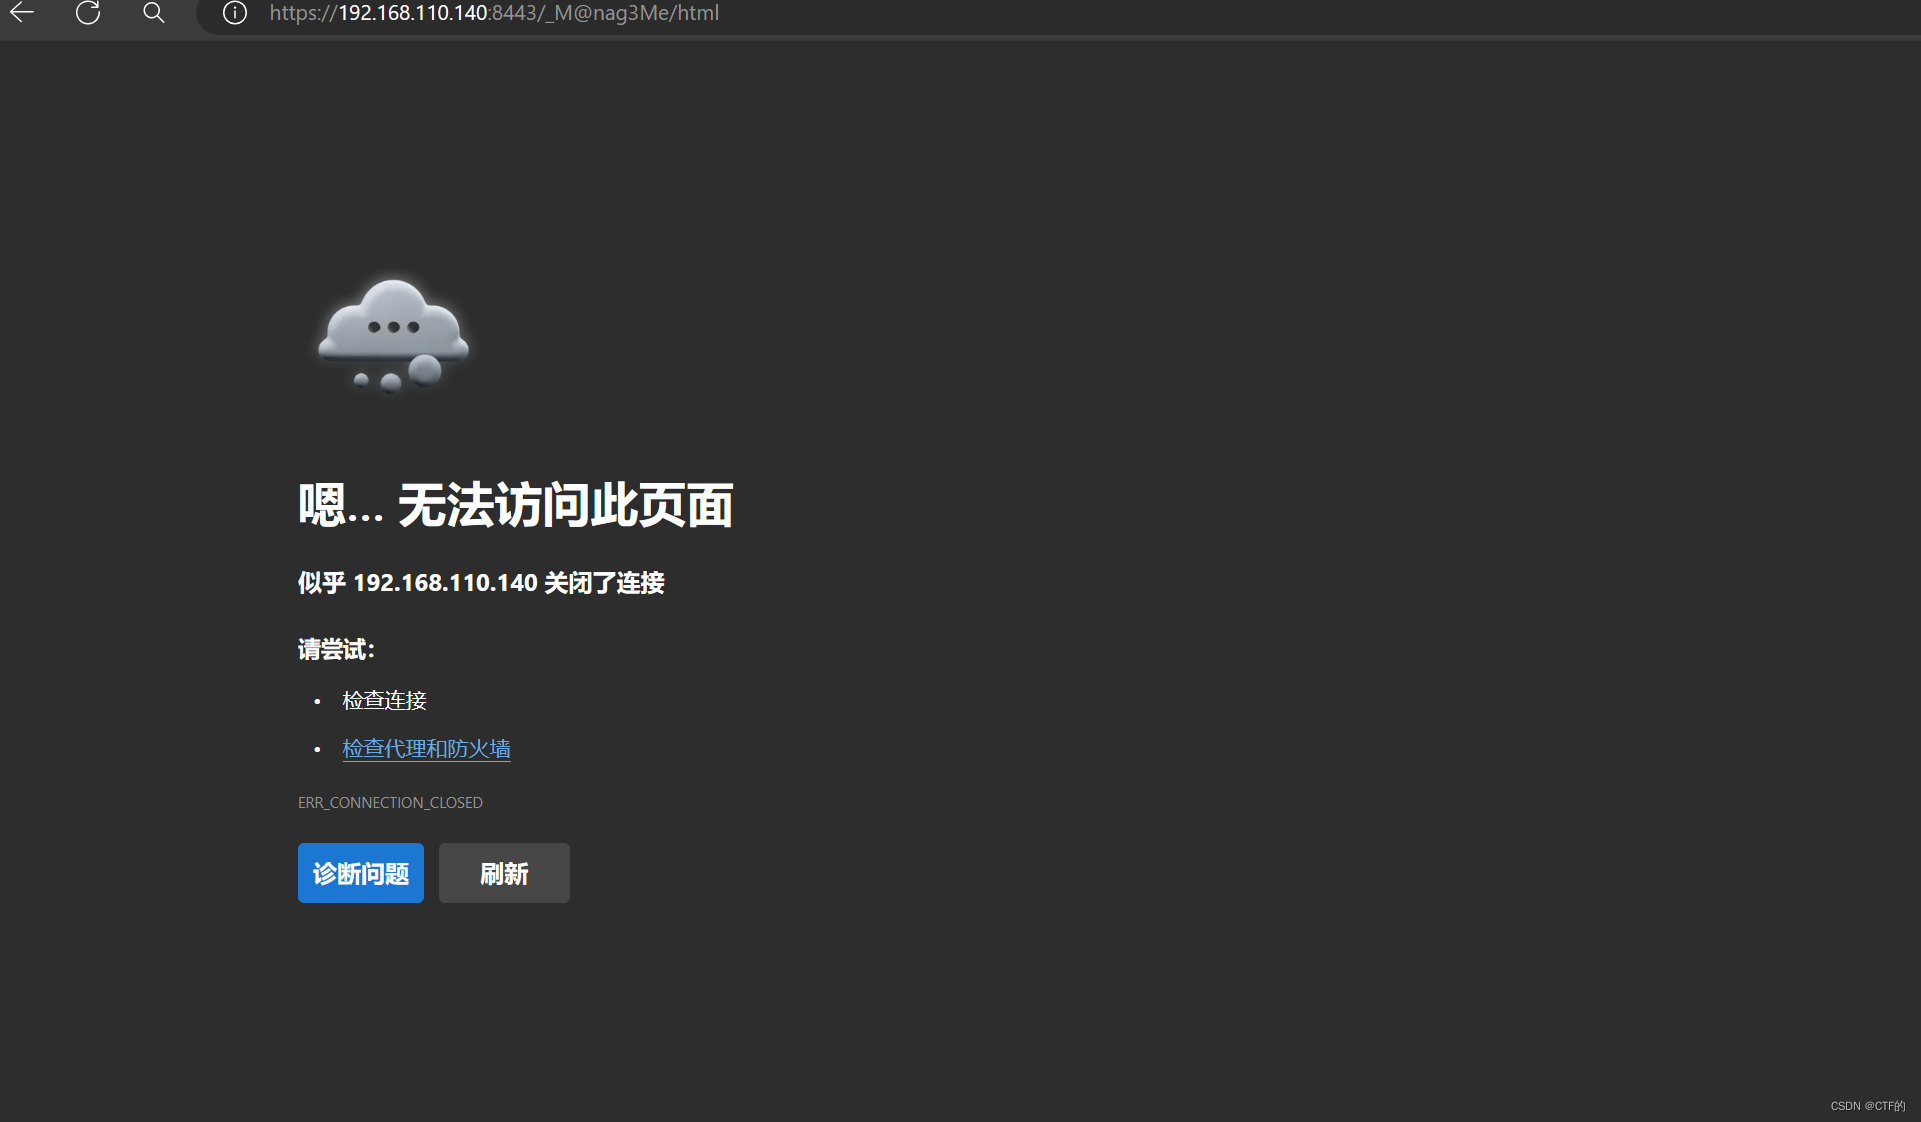
Task: Click the bullet before 检查代理和防火墙
Action: pyautogui.click(x=317, y=749)
